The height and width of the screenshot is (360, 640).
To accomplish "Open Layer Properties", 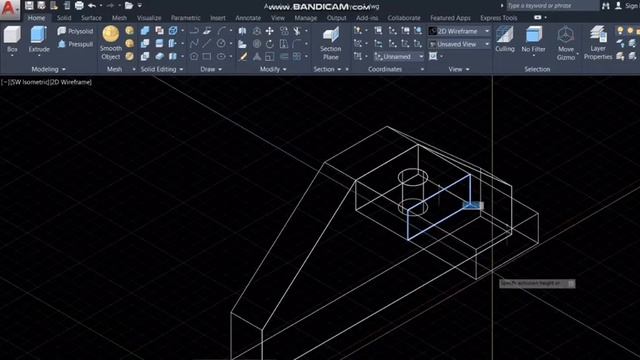I will click(598, 43).
